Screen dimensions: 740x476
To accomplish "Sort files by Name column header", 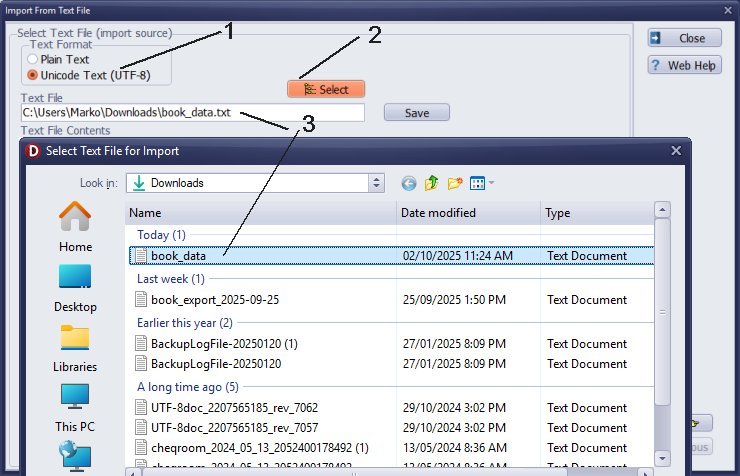I will (x=145, y=213).
